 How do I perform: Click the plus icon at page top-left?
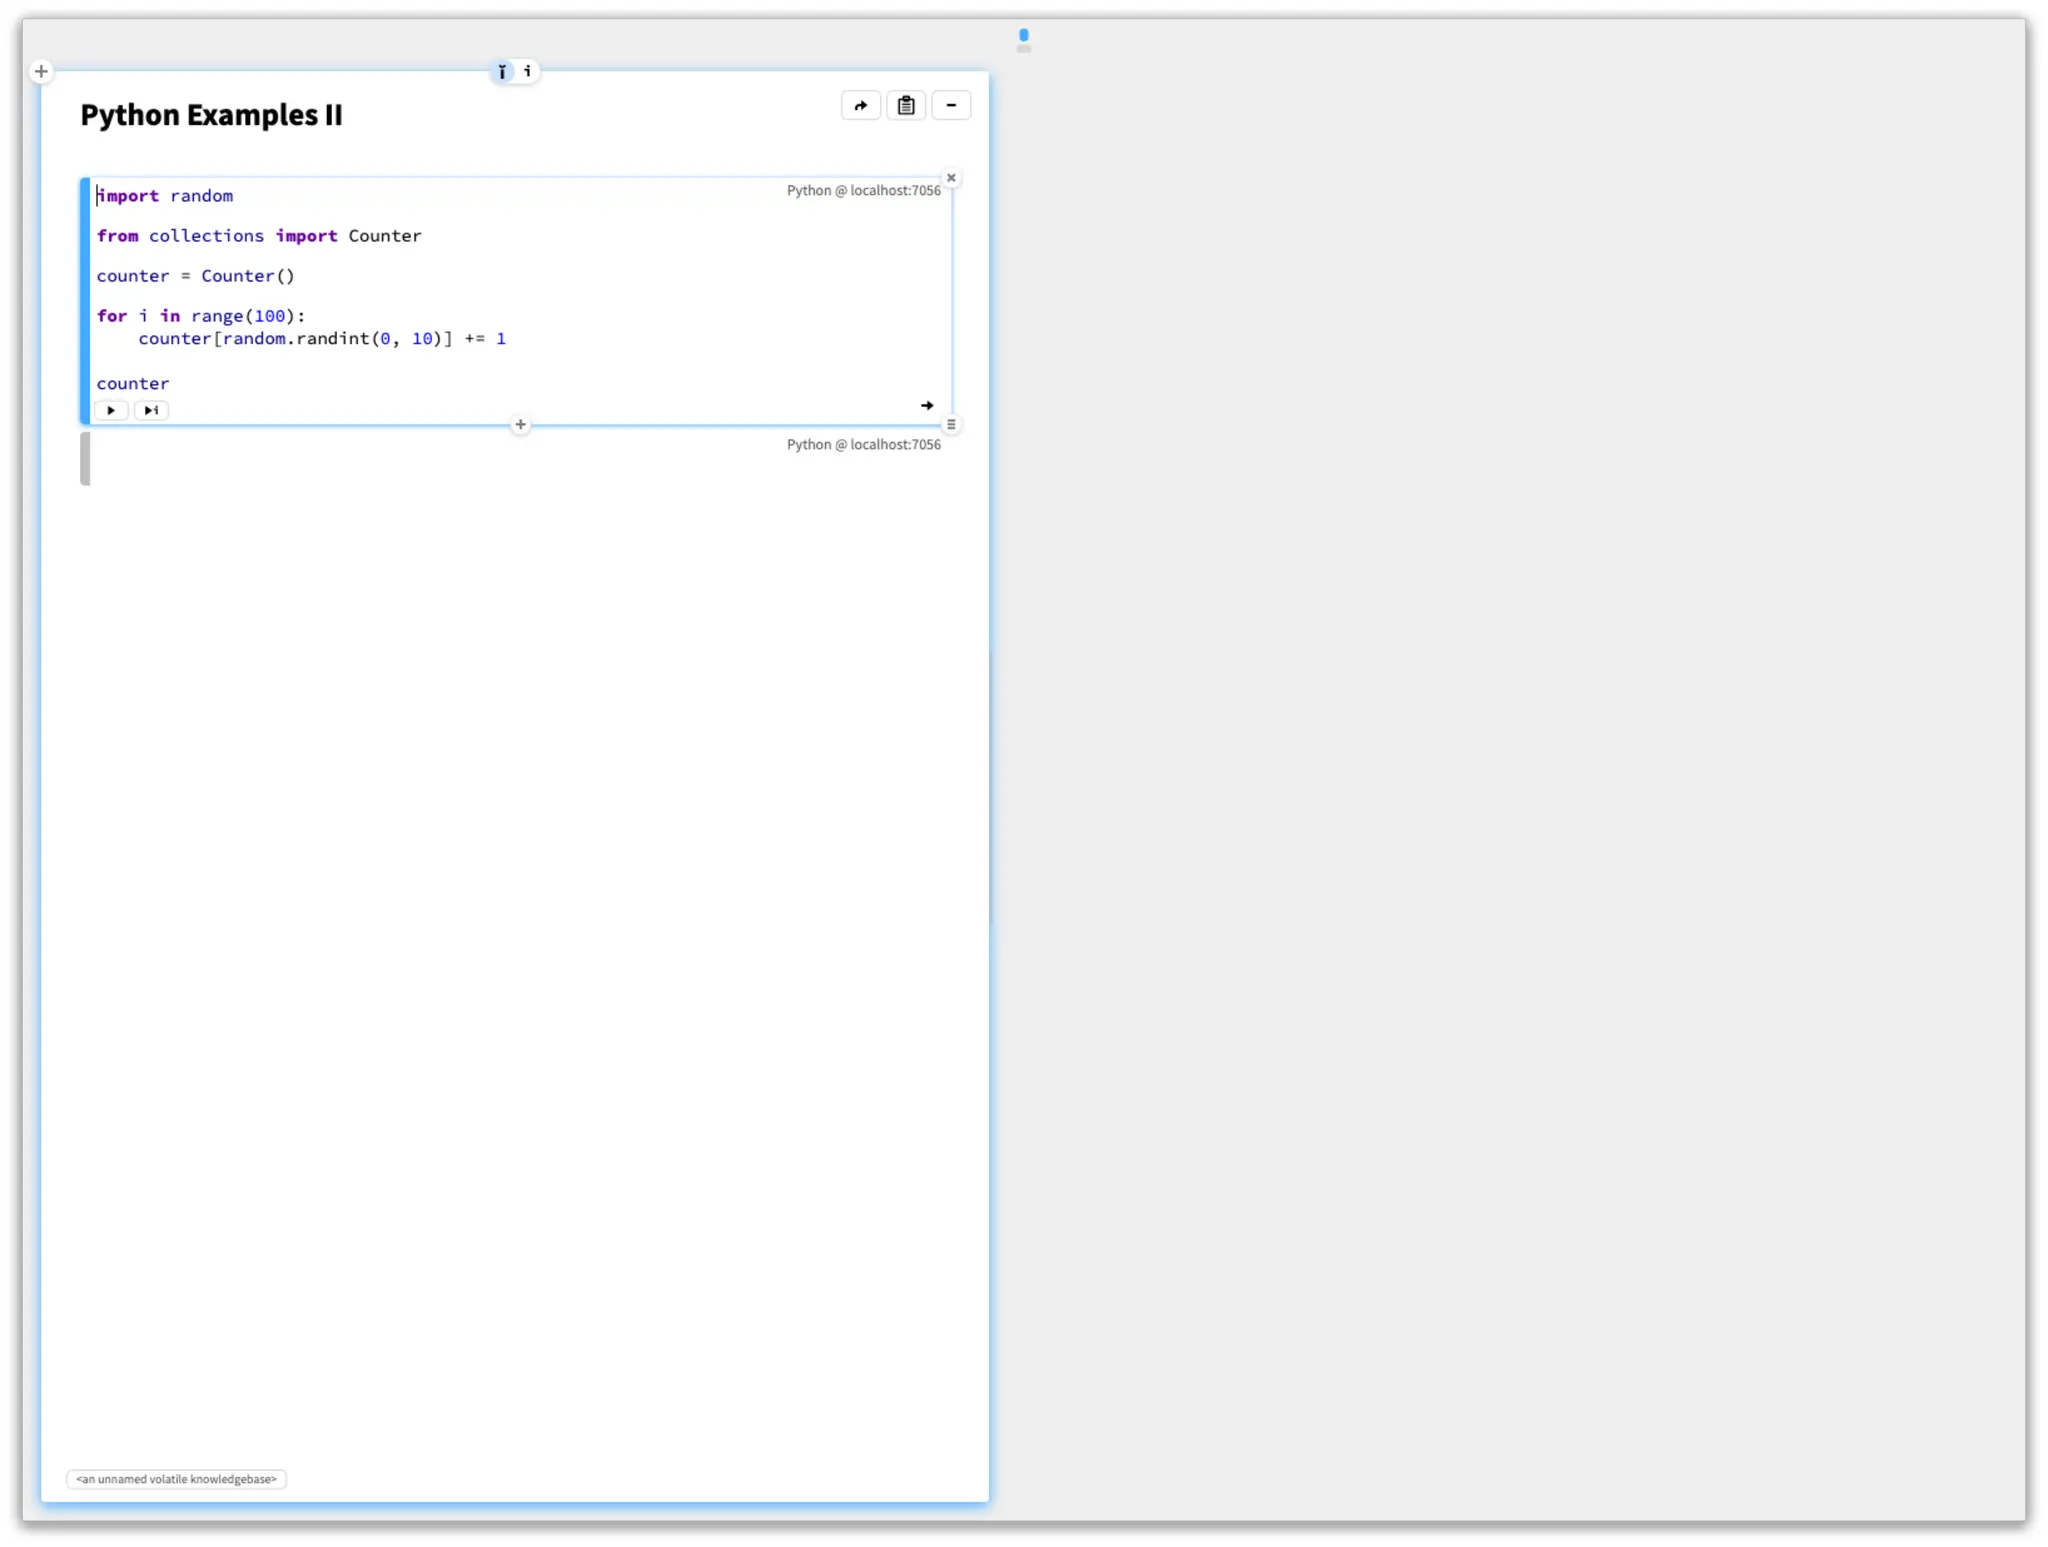pos(41,72)
